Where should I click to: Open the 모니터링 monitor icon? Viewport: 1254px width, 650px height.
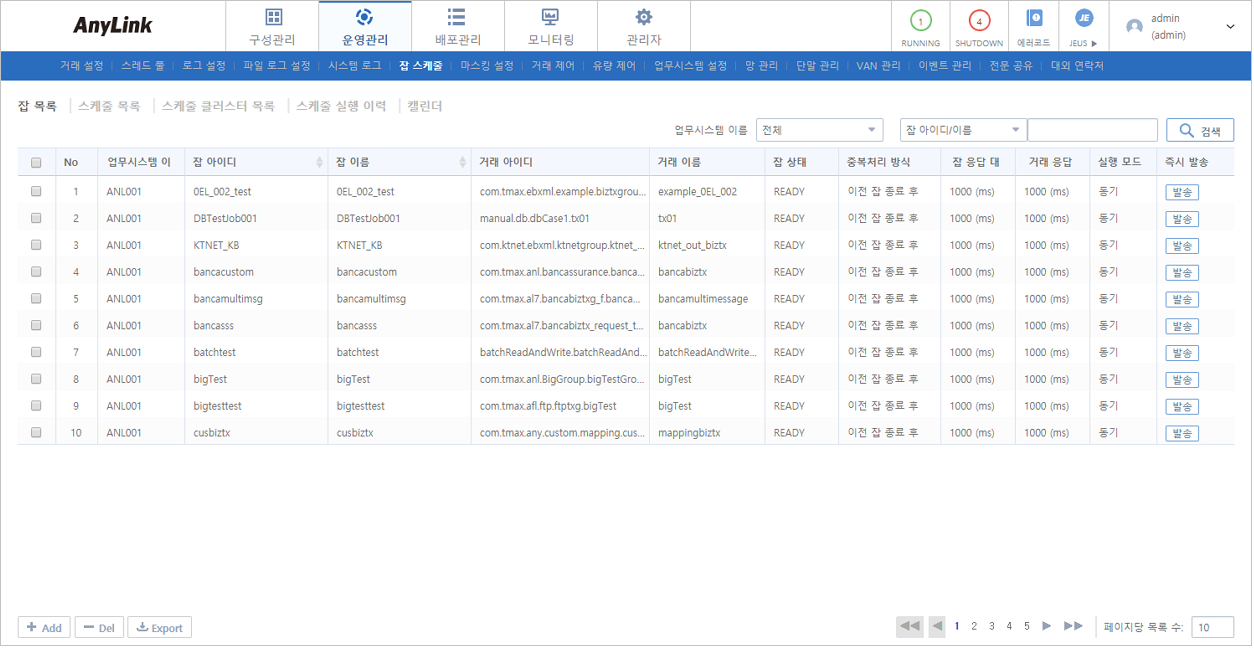click(550, 17)
